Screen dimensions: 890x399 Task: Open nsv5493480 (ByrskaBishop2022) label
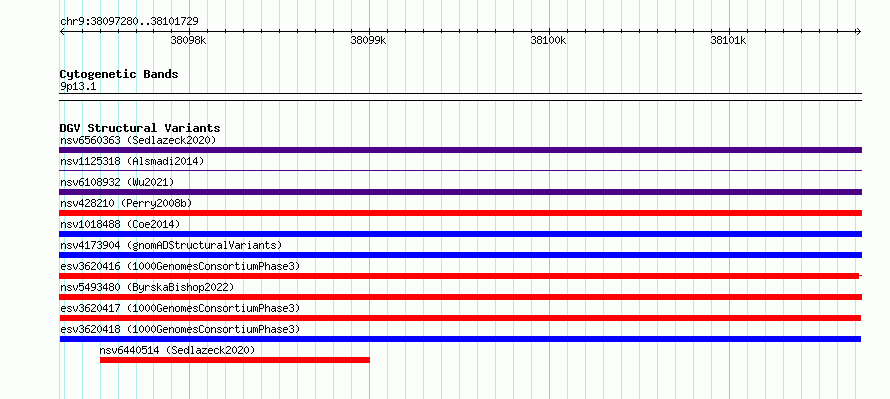[147, 287]
